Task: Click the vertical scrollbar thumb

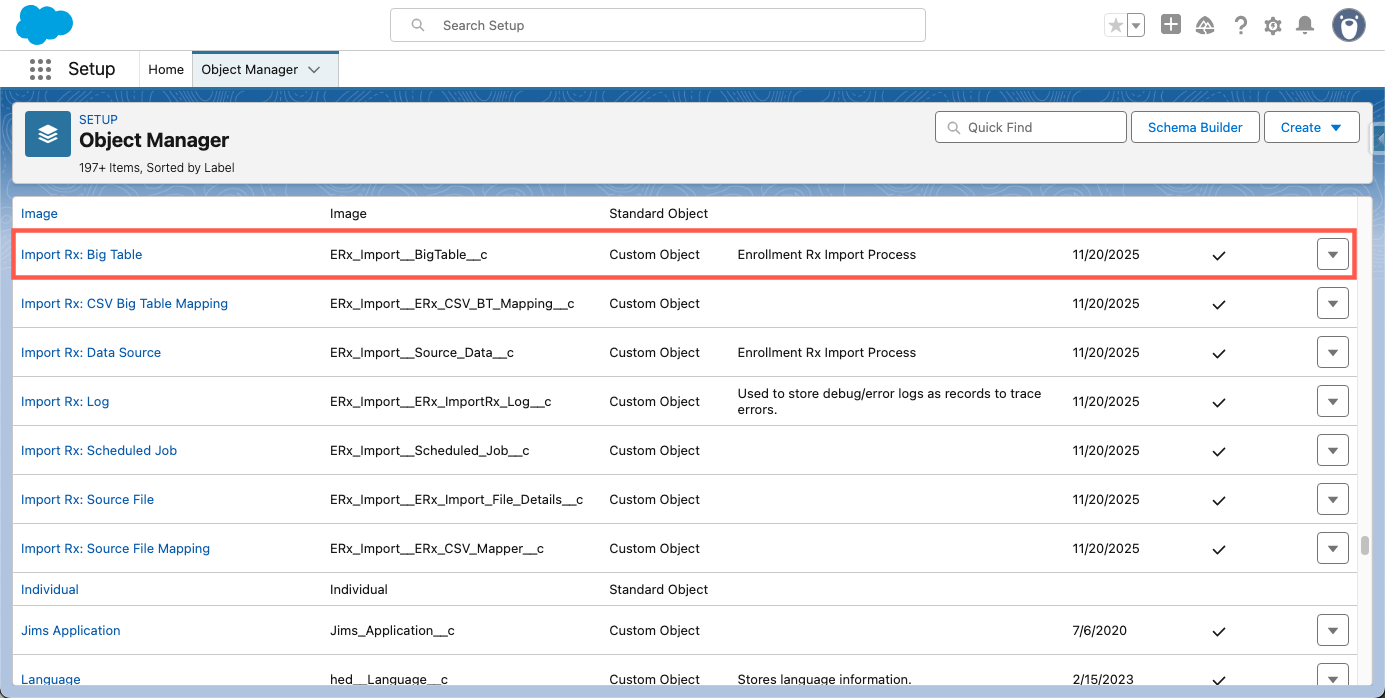Action: pyautogui.click(x=1365, y=546)
